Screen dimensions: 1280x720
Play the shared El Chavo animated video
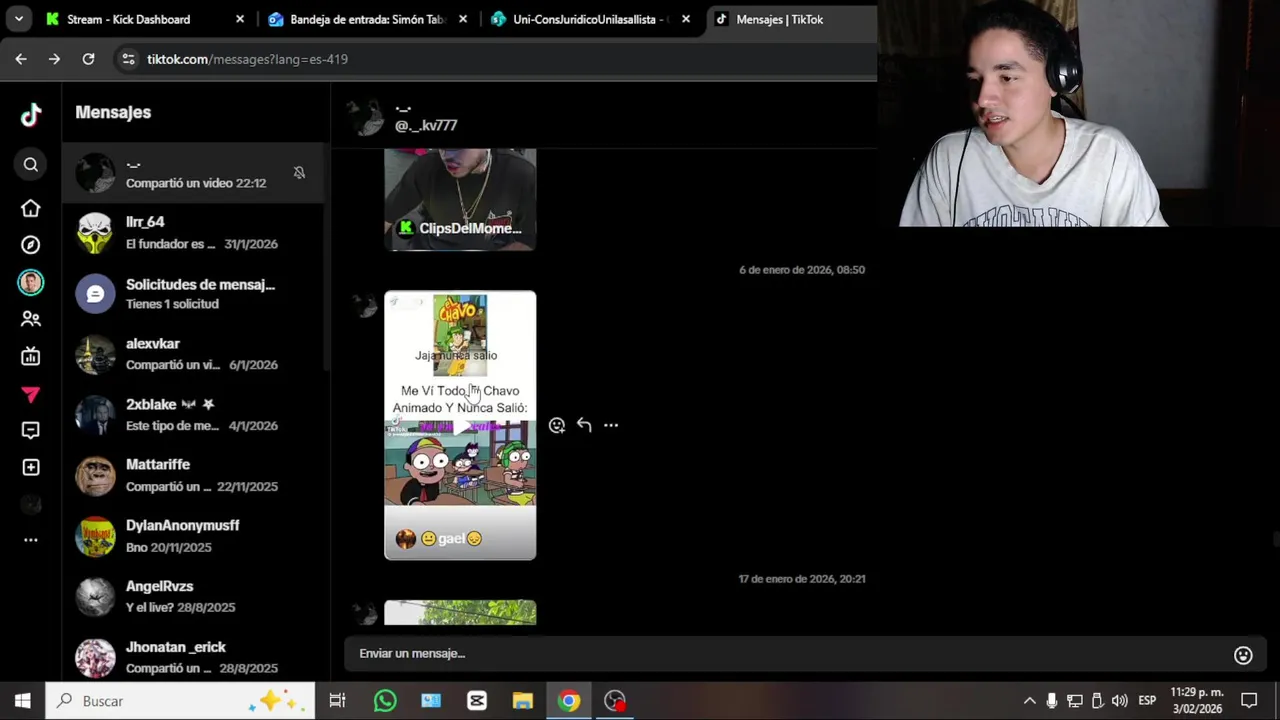click(x=460, y=425)
